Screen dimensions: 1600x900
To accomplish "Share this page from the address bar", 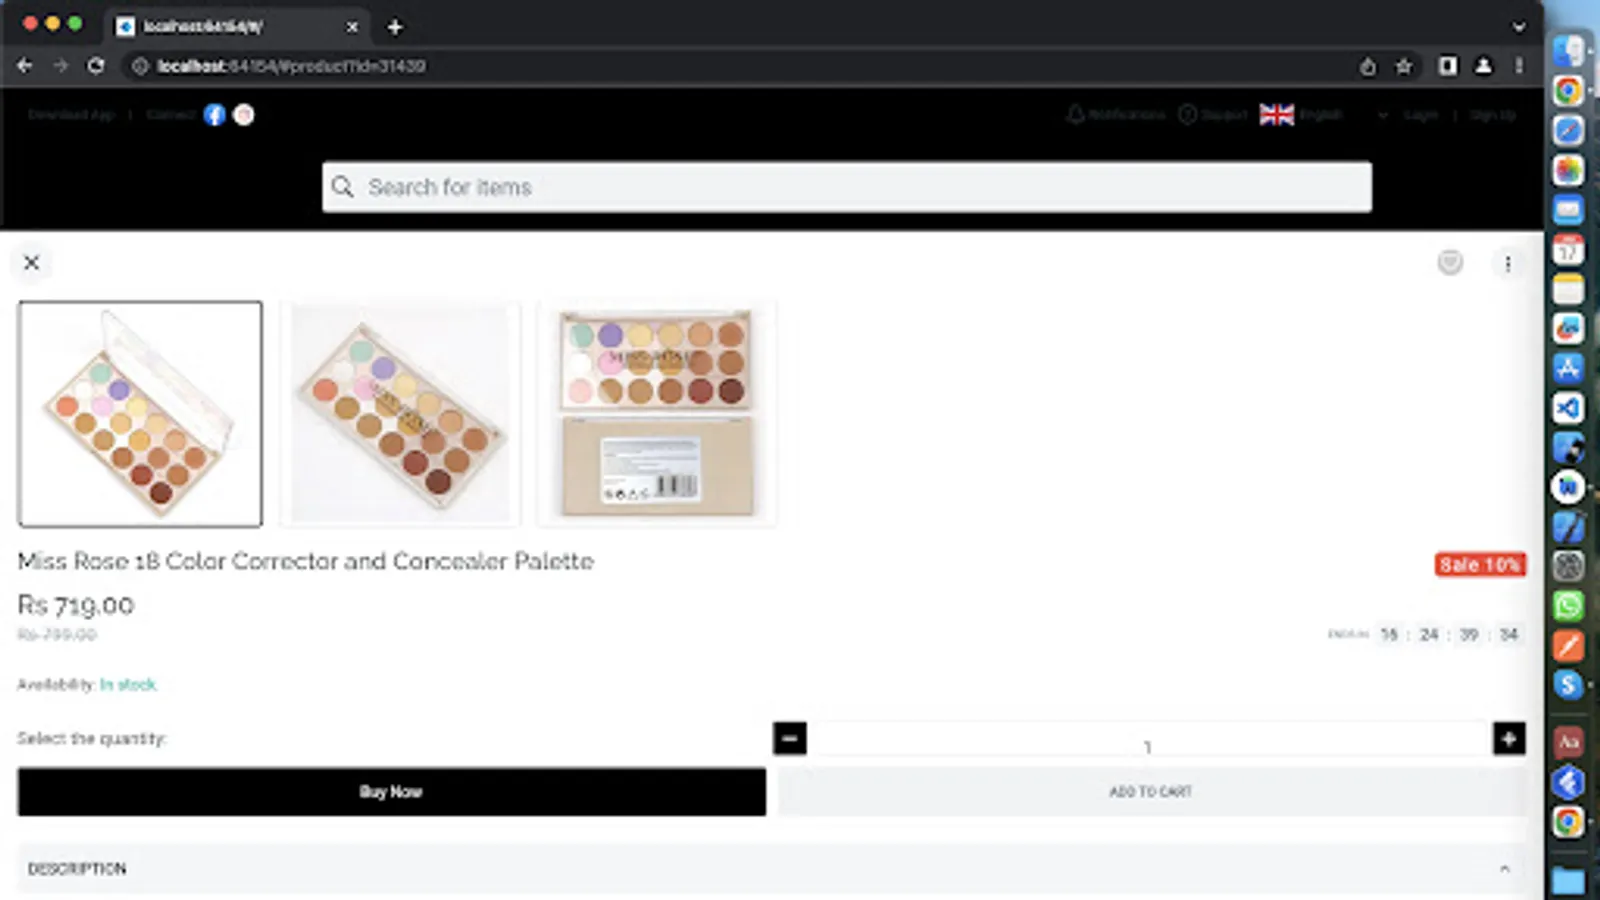I will pyautogui.click(x=1368, y=66).
